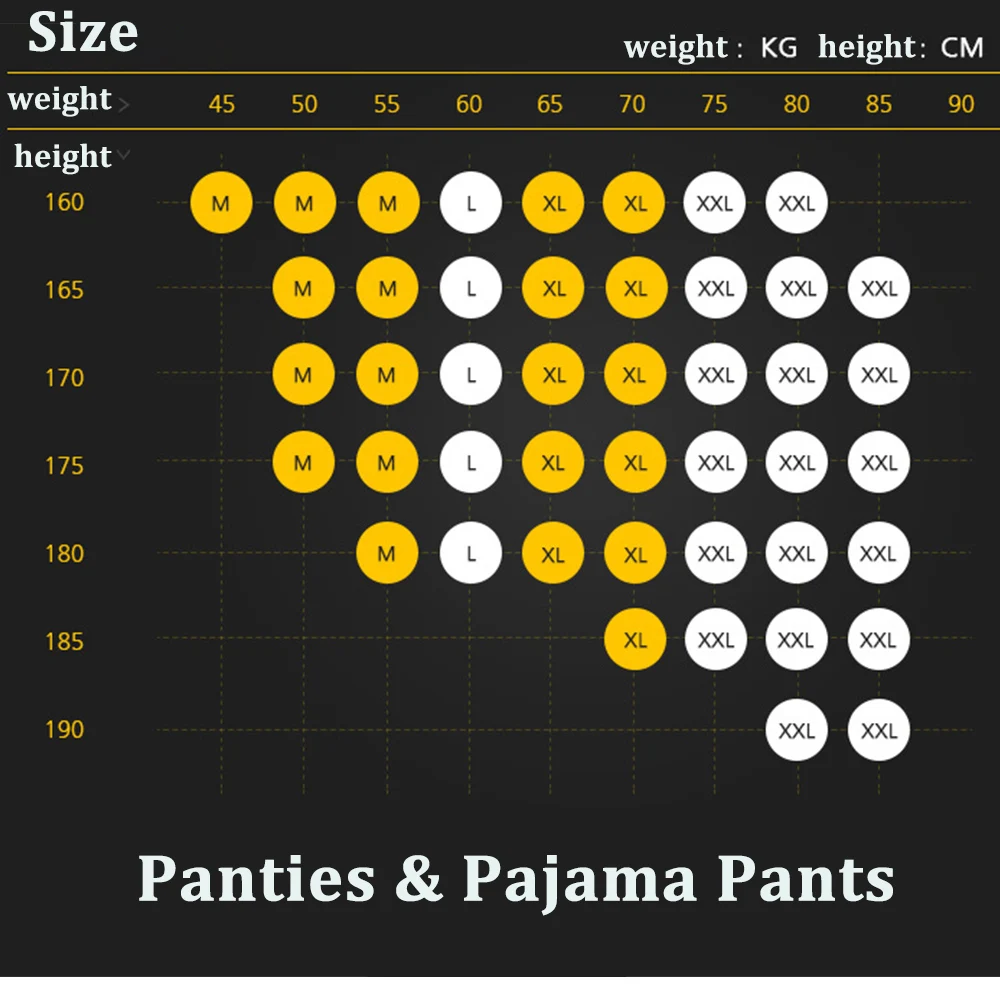Expand the chevron next to the weight label

[123, 103]
